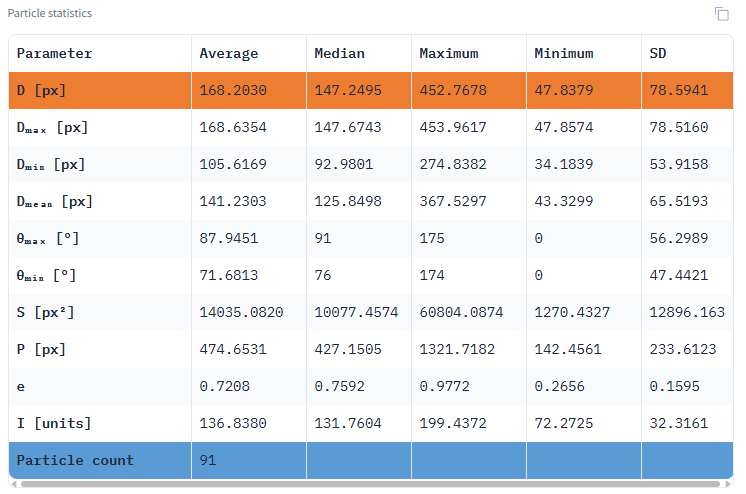Click the value 141.2303

click(x=233, y=202)
